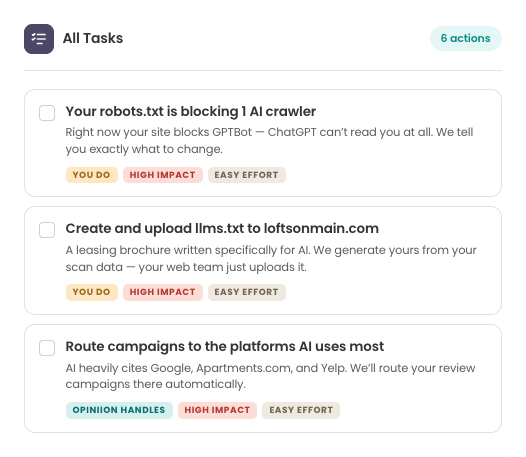Image resolution: width=526 pixels, height=457 pixels.
Task: Click EASY EFFORT tag on llms.txt task
Action: tap(247, 292)
